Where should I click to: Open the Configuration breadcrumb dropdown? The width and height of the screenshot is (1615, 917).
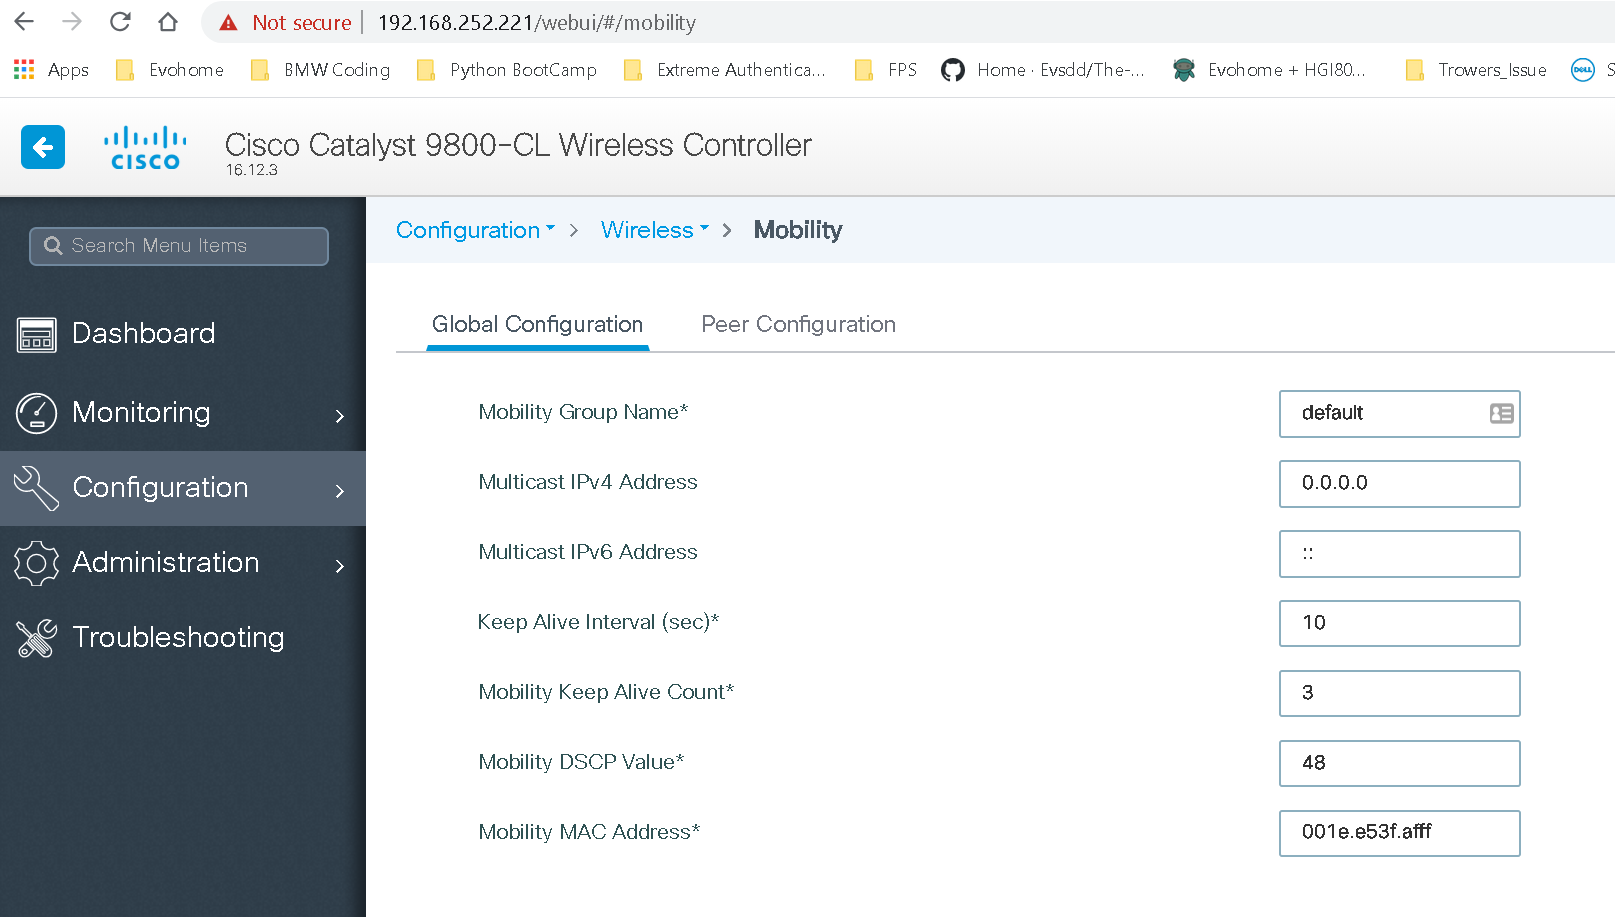pyautogui.click(x=475, y=230)
